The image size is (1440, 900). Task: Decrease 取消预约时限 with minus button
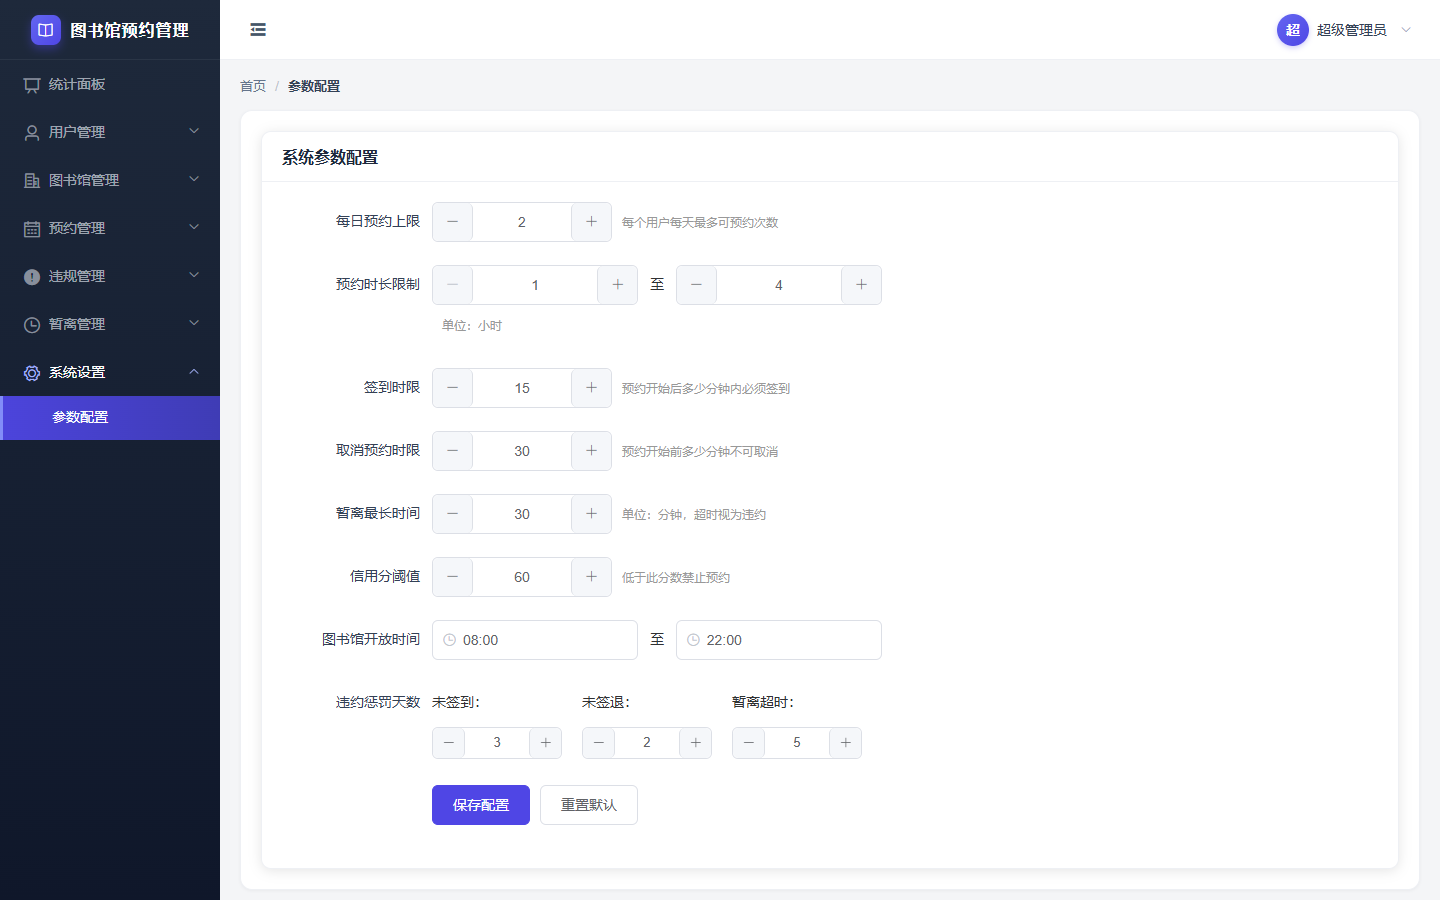(x=453, y=451)
